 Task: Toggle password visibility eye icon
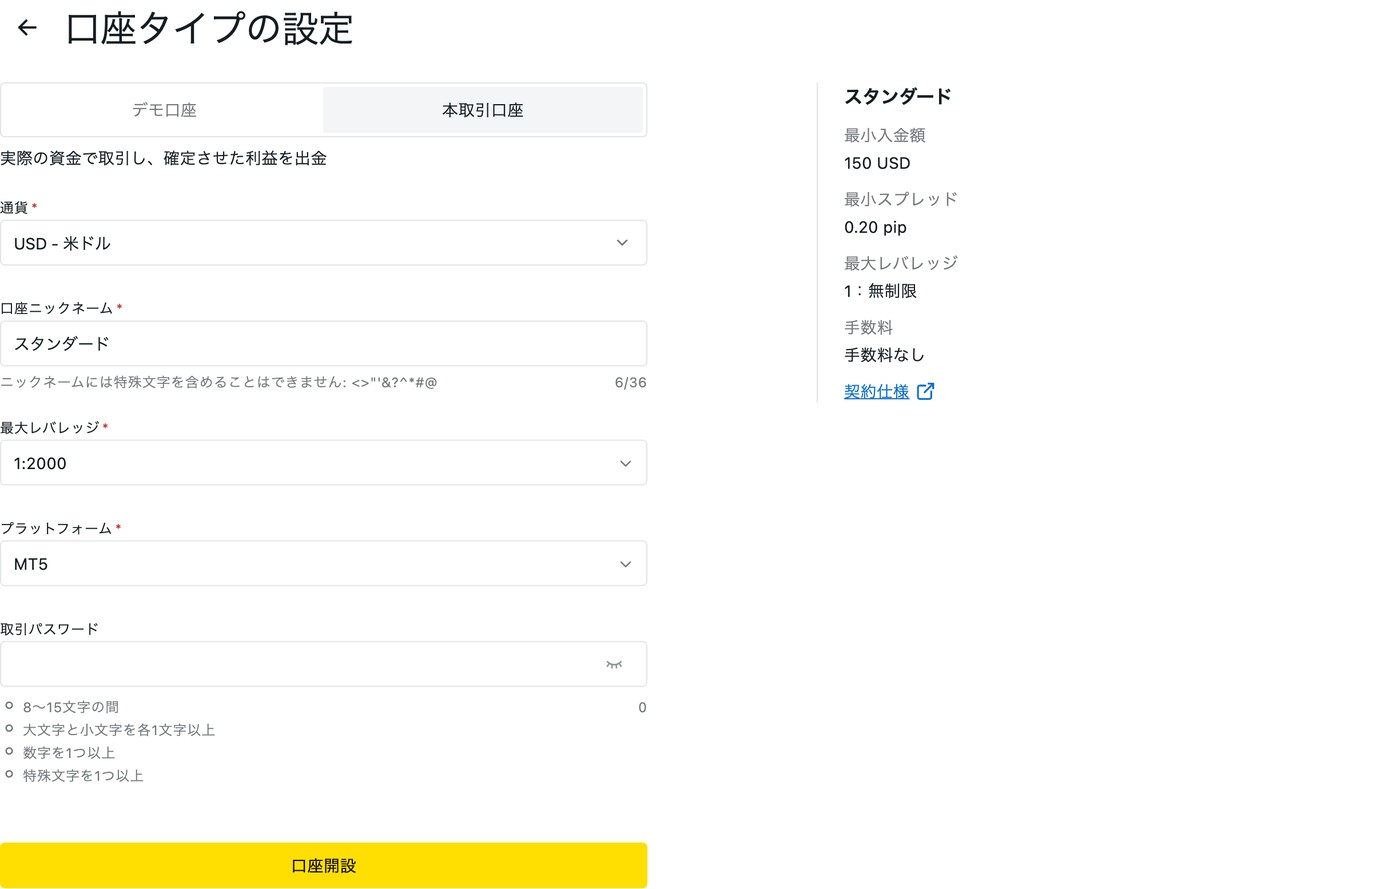click(614, 664)
